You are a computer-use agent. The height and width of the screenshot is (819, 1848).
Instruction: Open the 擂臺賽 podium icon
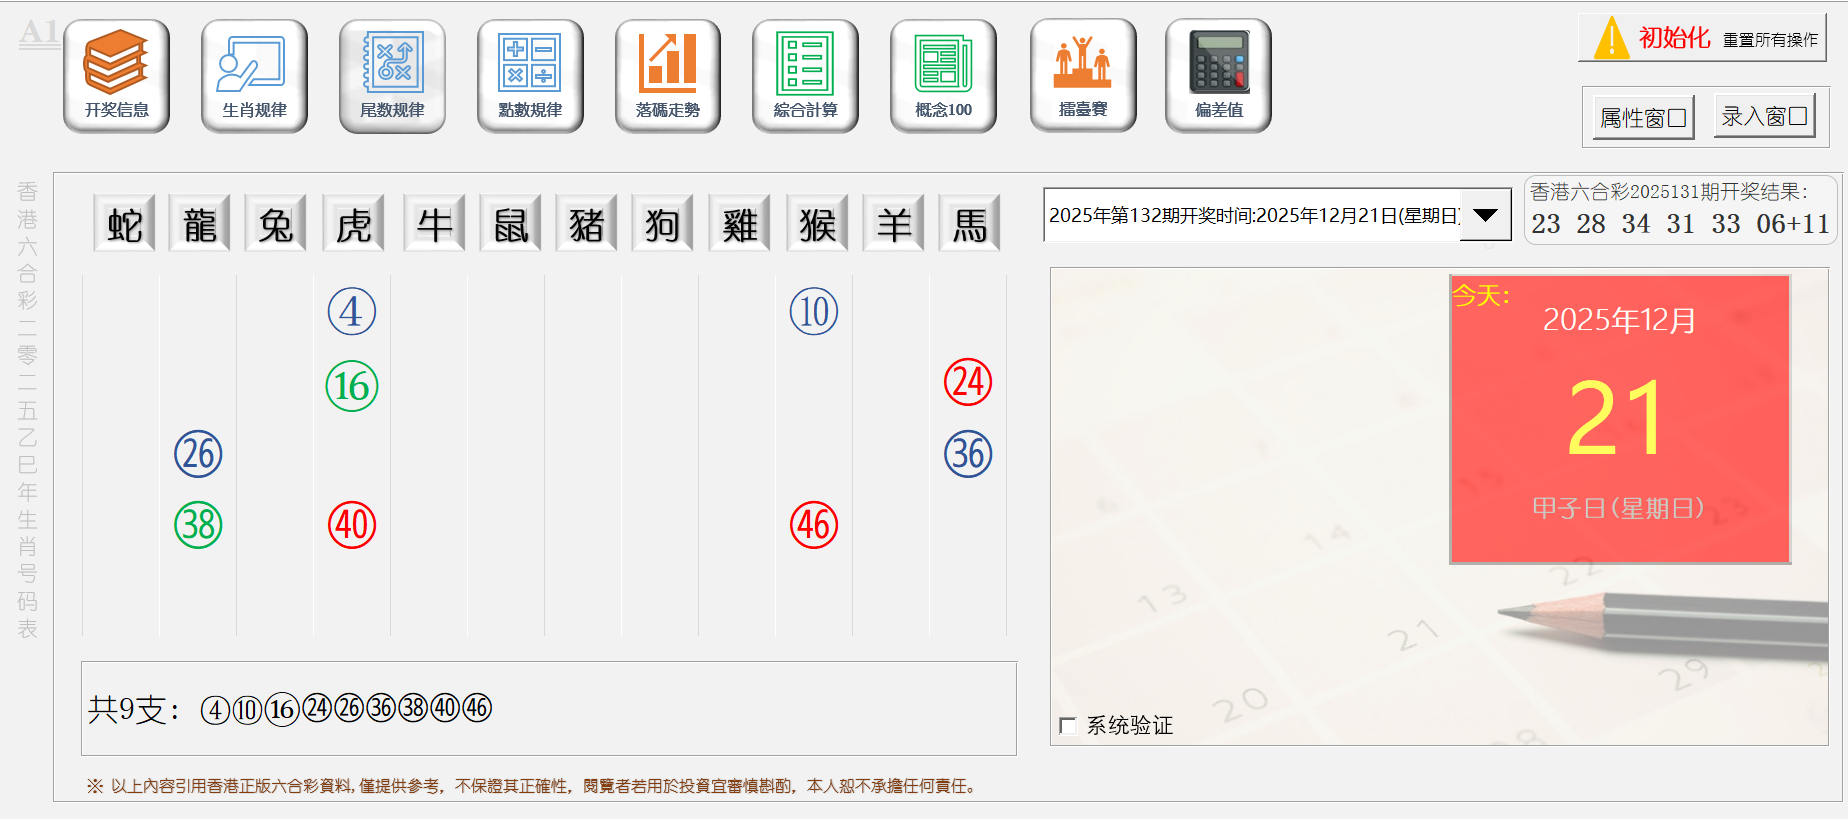point(1083,75)
